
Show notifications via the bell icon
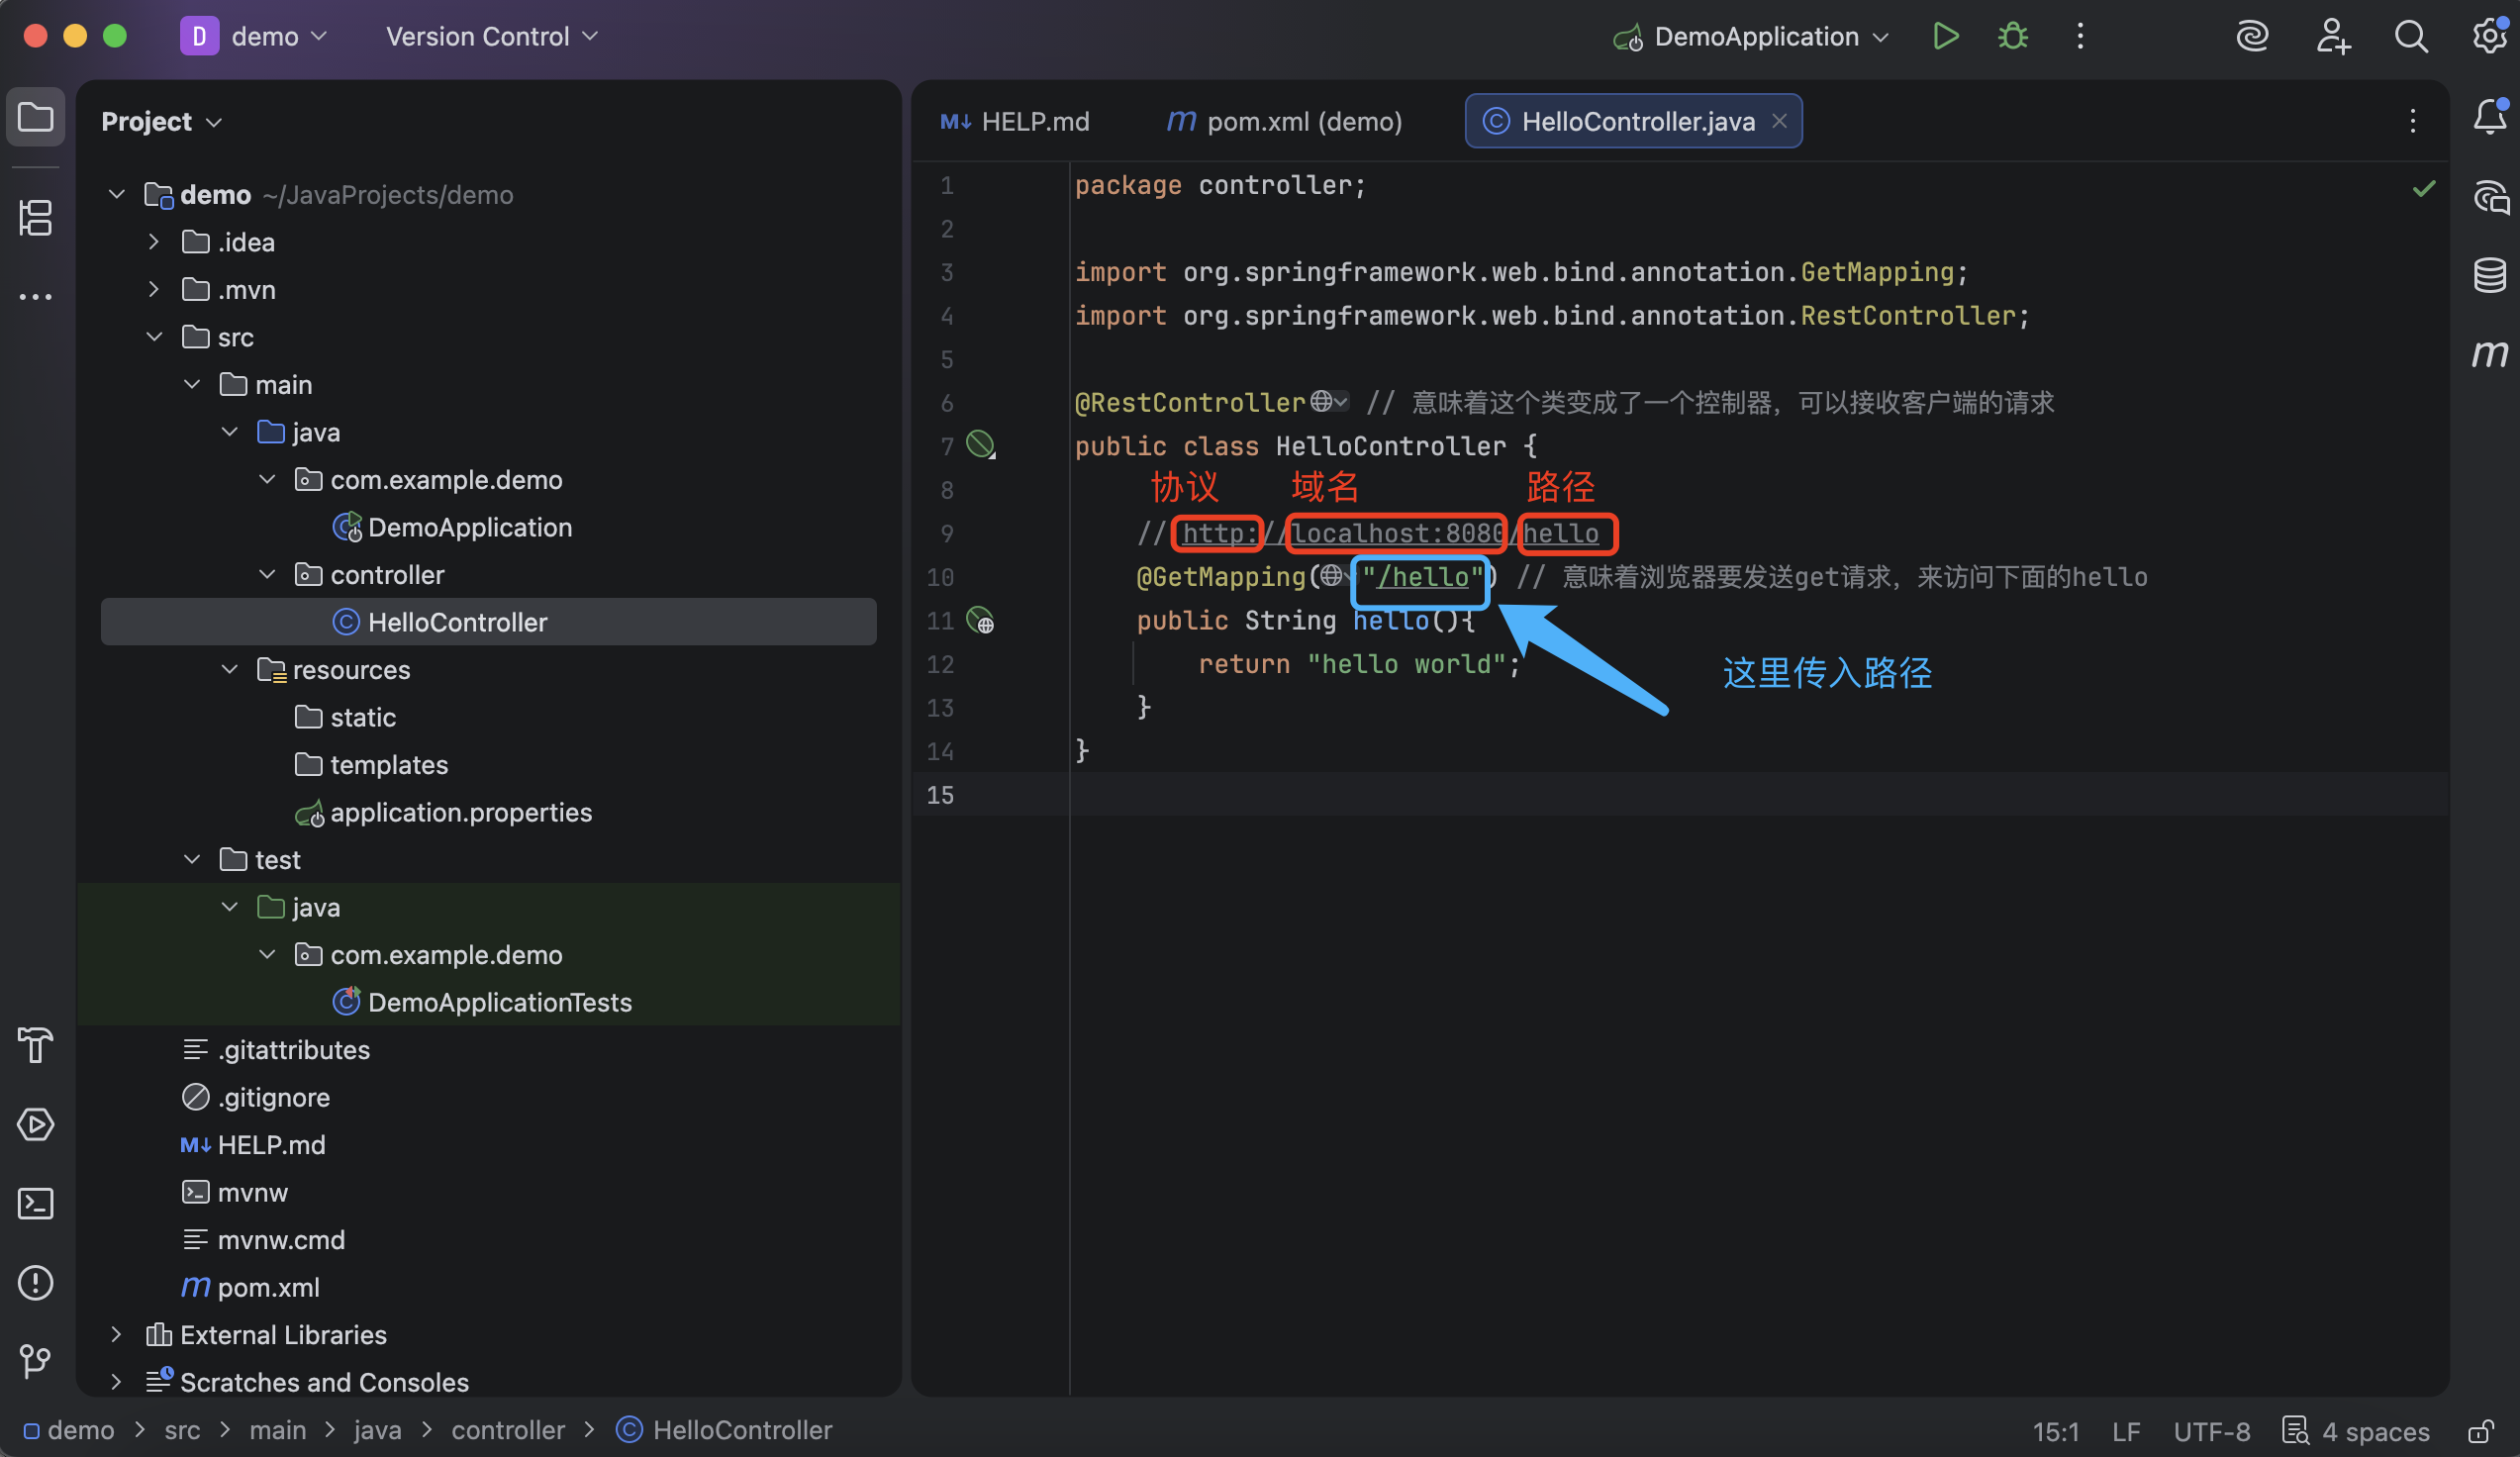coord(2489,117)
